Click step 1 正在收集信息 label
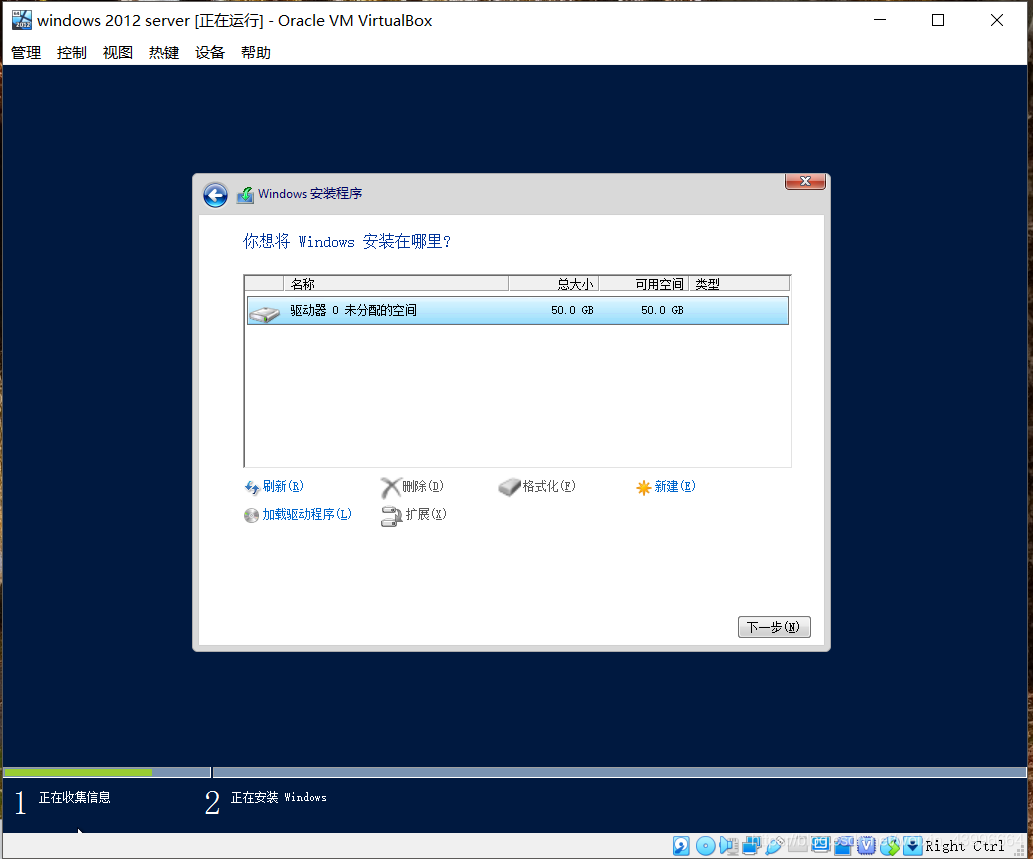Viewport: 1033px width, 859px height. pos(74,798)
